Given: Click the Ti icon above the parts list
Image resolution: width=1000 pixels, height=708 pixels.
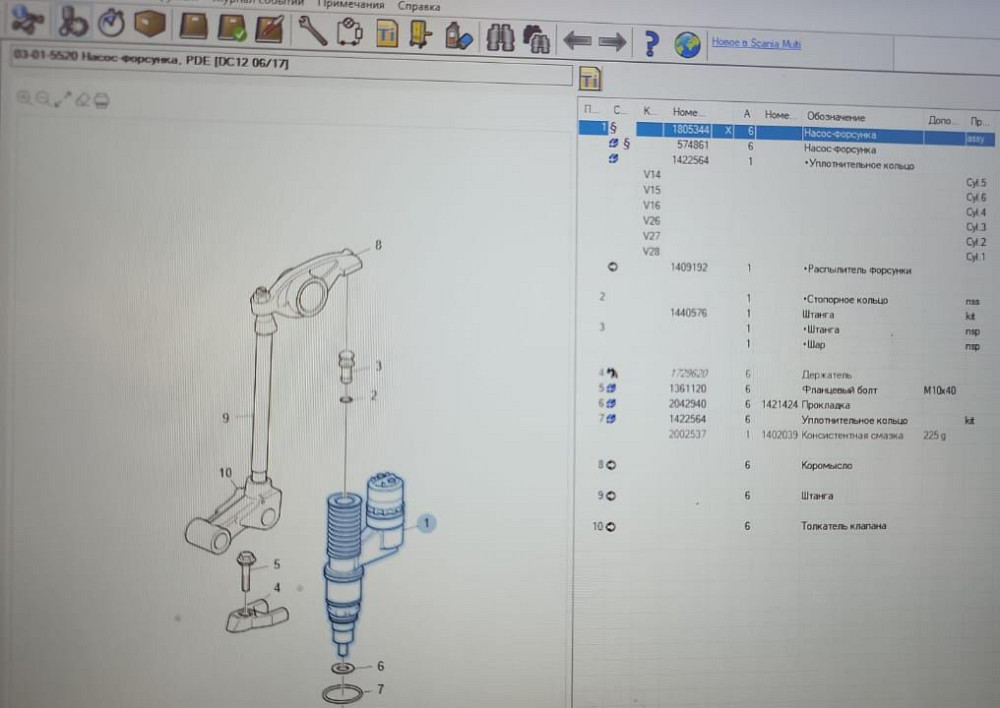Looking at the screenshot, I should click(x=590, y=79).
